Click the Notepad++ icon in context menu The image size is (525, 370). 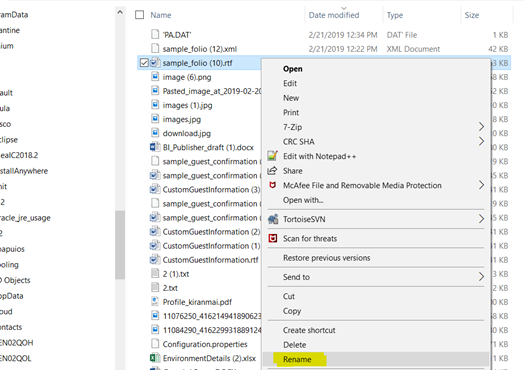click(x=273, y=156)
